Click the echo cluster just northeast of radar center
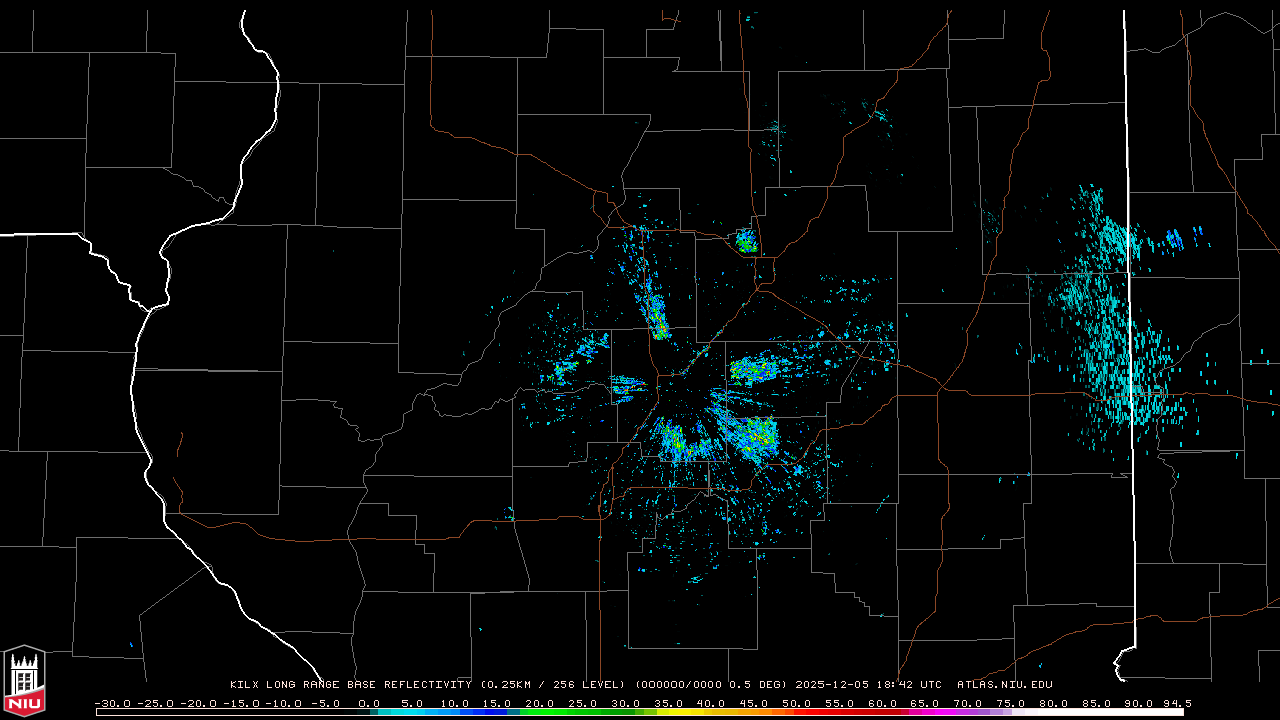 [757, 369]
